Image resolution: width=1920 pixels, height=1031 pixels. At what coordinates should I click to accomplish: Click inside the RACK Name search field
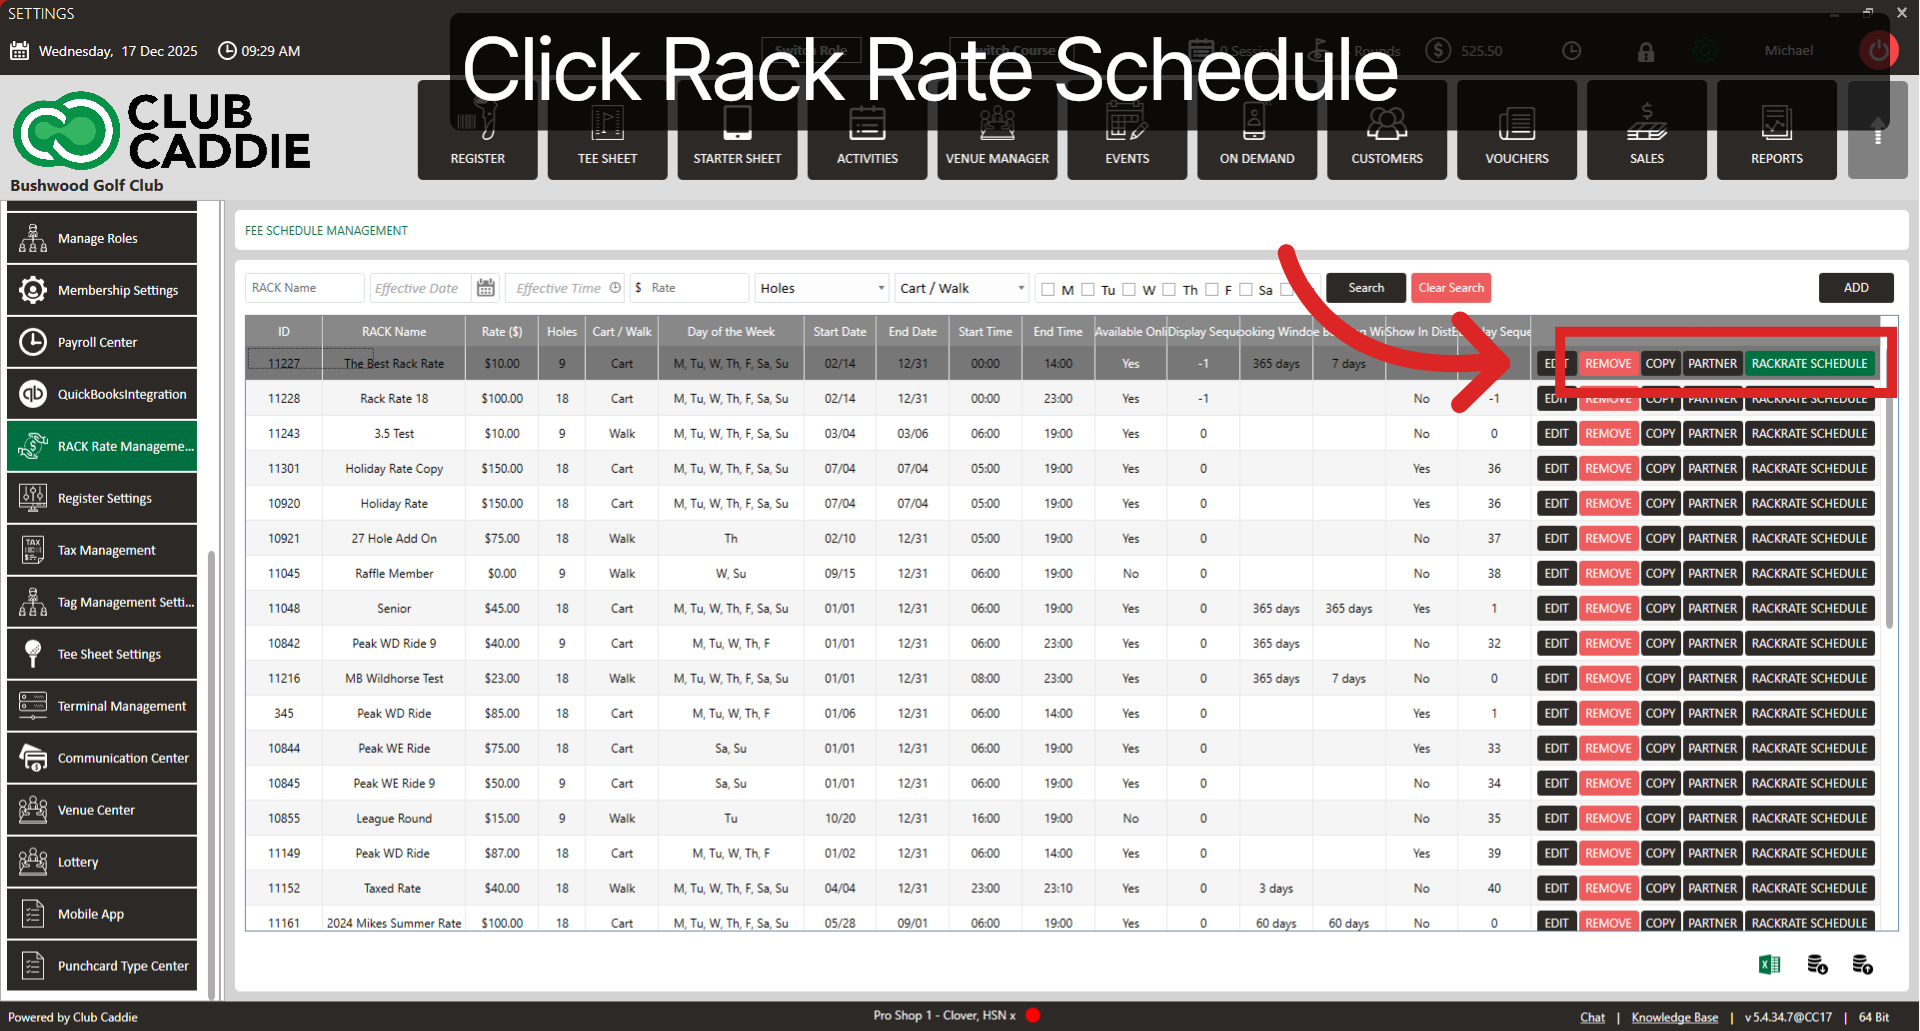[x=303, y=287]
